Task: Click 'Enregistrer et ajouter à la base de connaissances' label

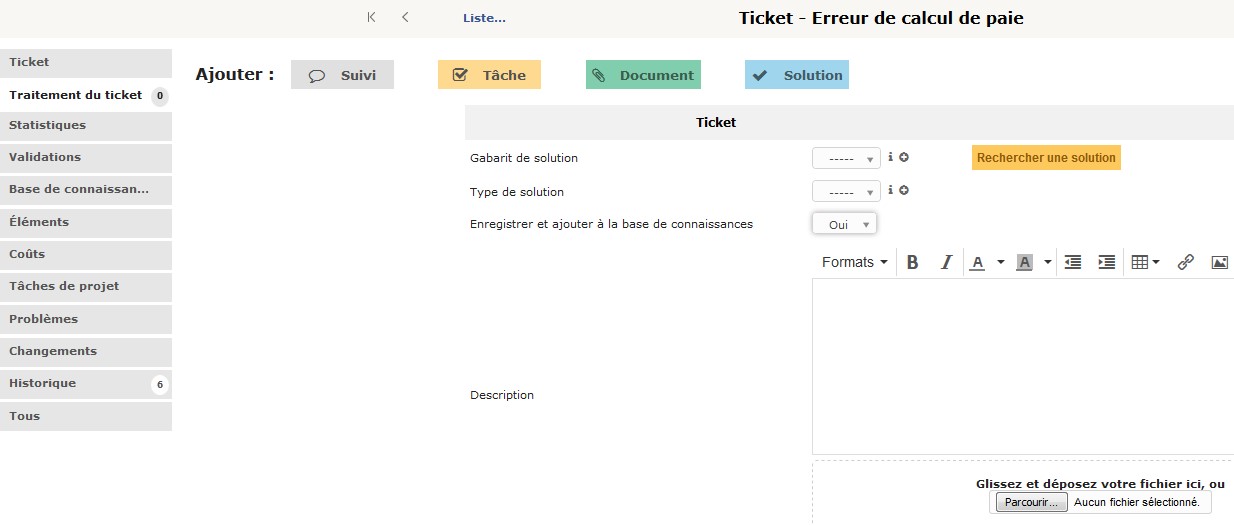Action: 611,224
